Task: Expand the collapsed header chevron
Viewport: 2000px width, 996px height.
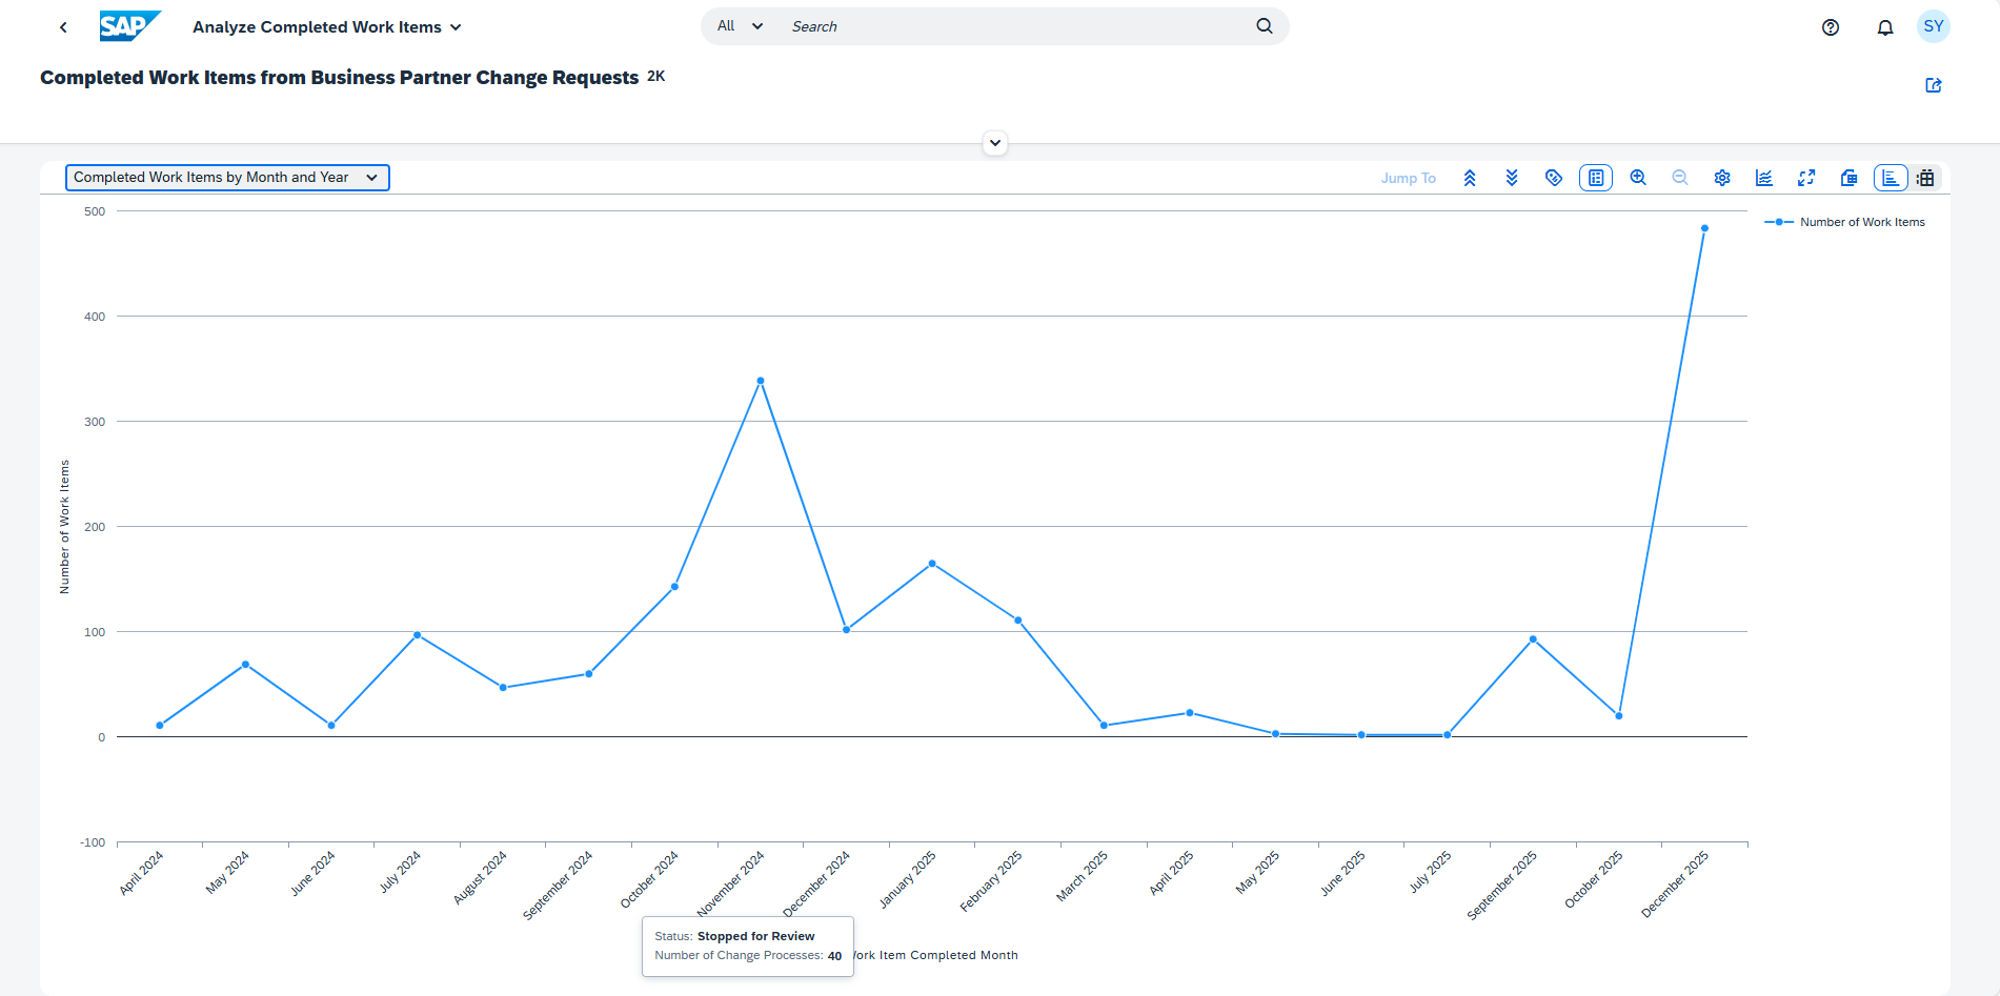Action: click(x=995, y=143)
